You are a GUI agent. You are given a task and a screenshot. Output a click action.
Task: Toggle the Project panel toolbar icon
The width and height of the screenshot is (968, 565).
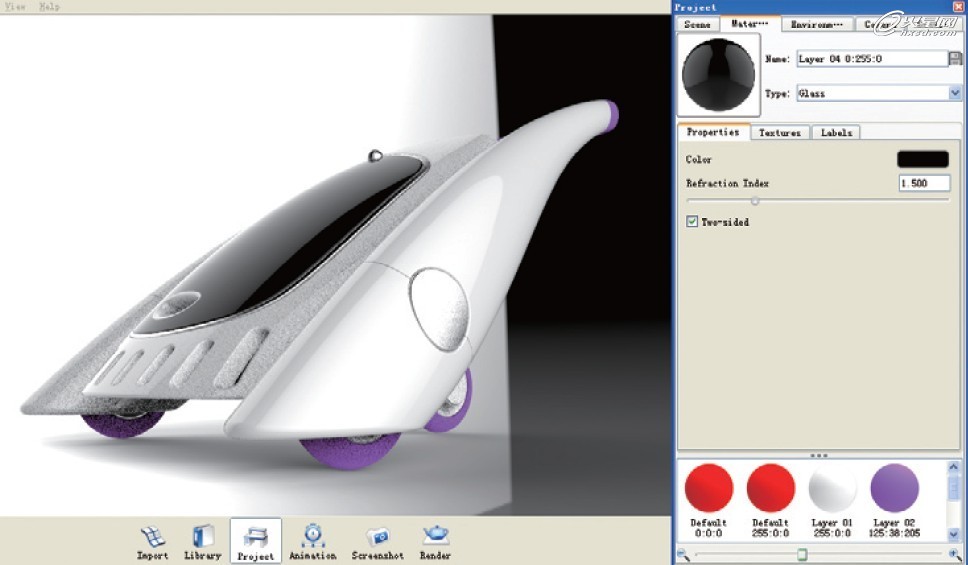(x=256, y=540)
